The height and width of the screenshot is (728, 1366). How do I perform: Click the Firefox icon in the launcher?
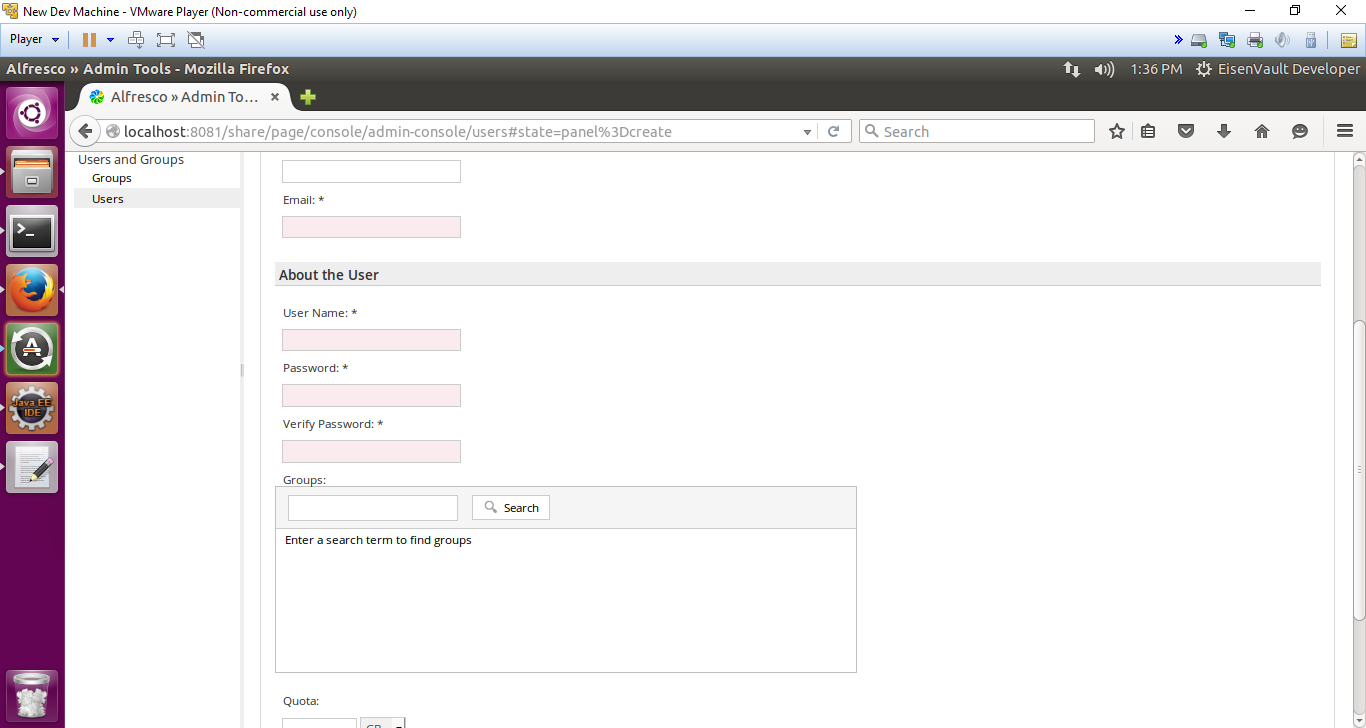click(32, 290)
